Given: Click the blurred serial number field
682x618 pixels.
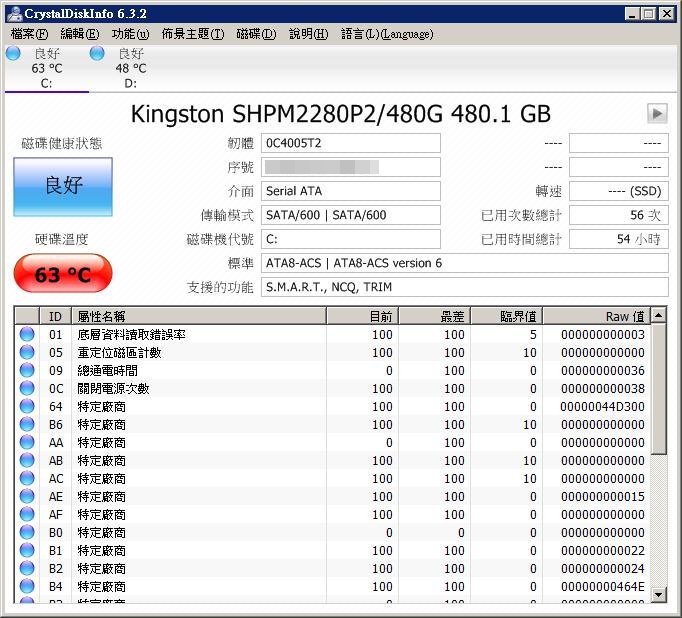Looking at the screenshot, I should point(351,167).
